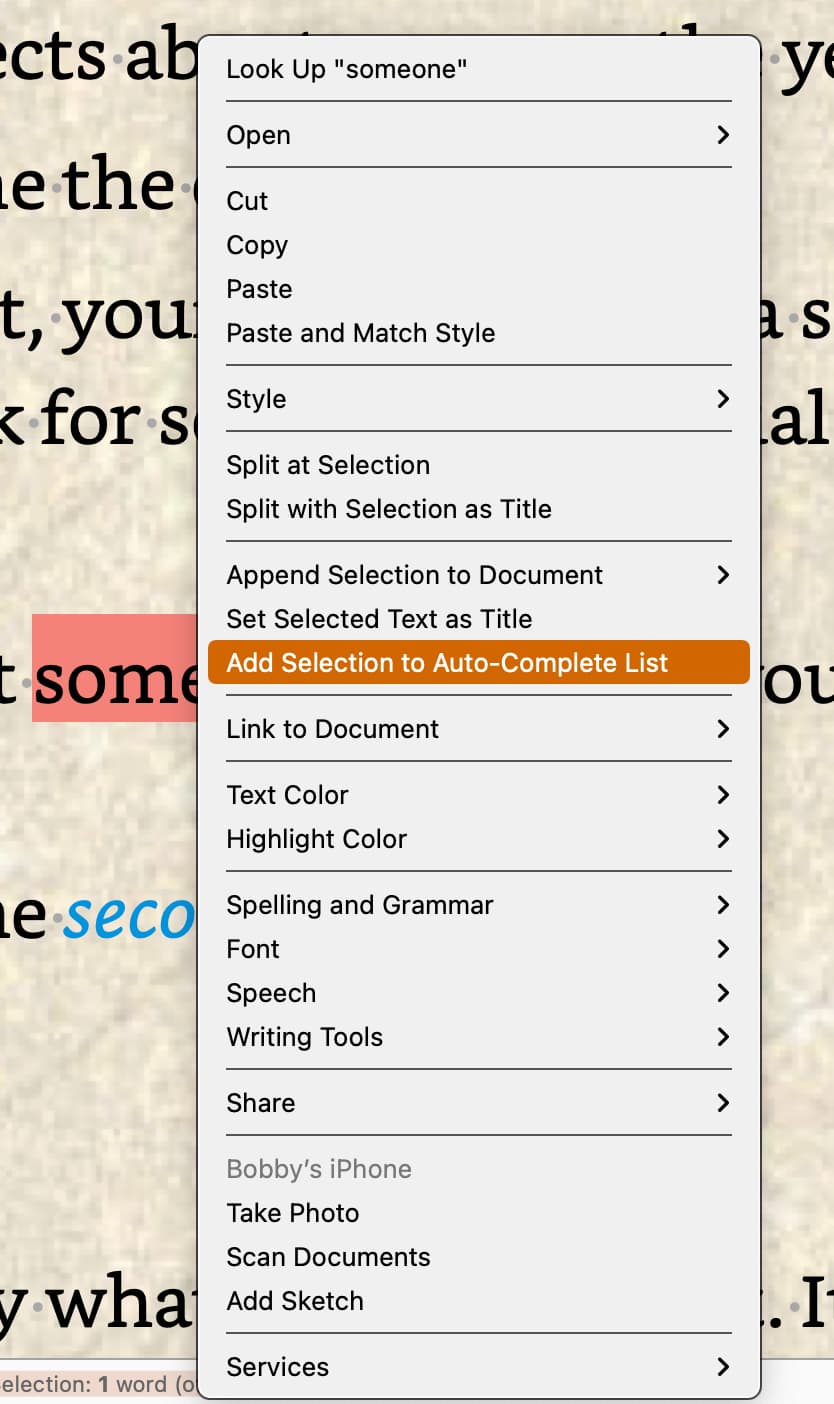Select Take Photo from iPhone options

pyautogui.click(x=478, y=1213)
